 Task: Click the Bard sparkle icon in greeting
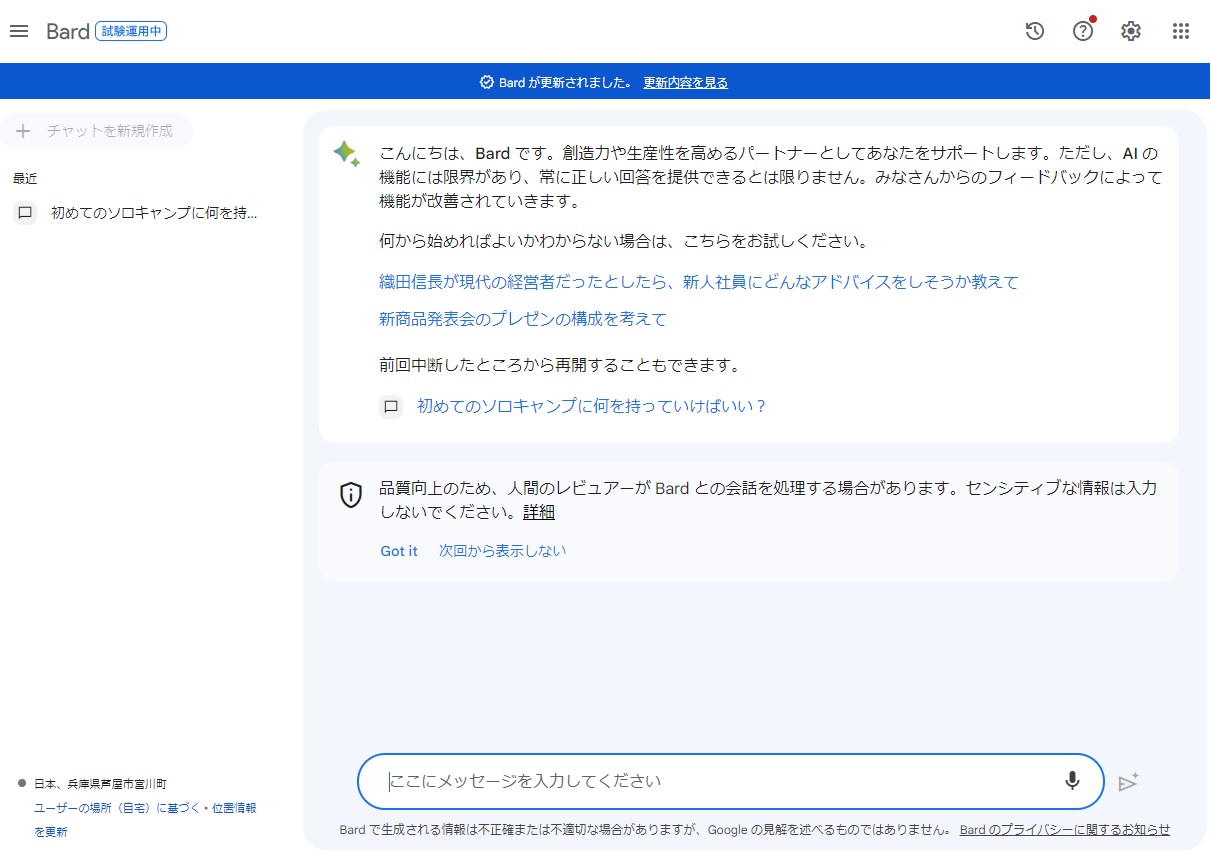(x=346, y=153)
